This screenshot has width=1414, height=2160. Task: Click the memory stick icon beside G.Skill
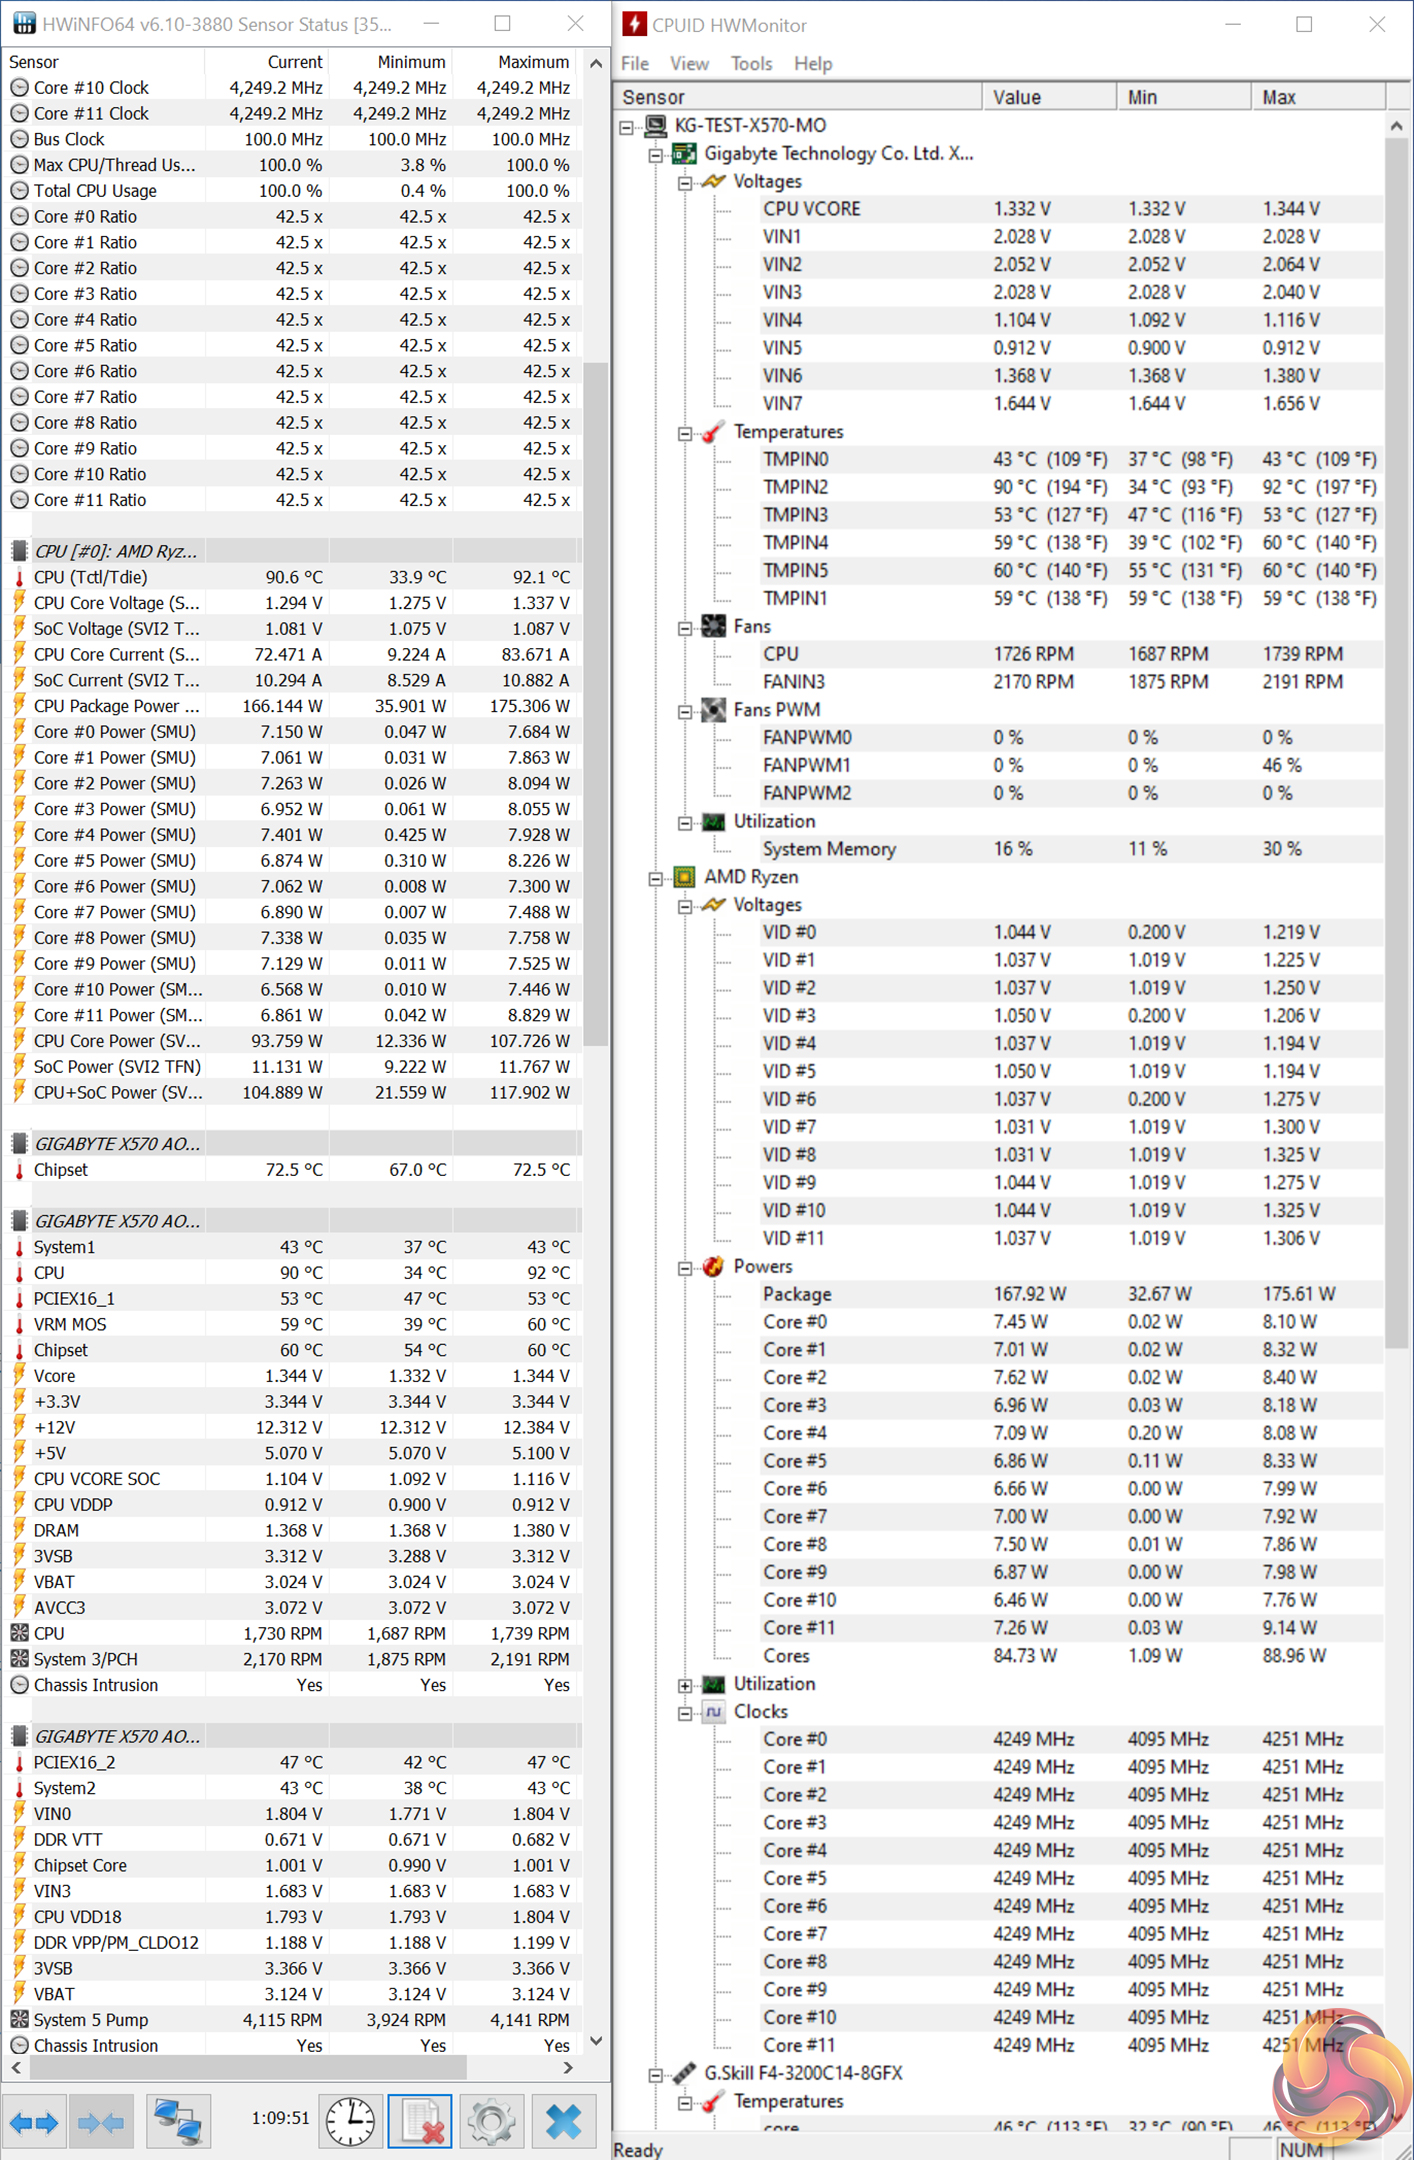(684, 2073)
